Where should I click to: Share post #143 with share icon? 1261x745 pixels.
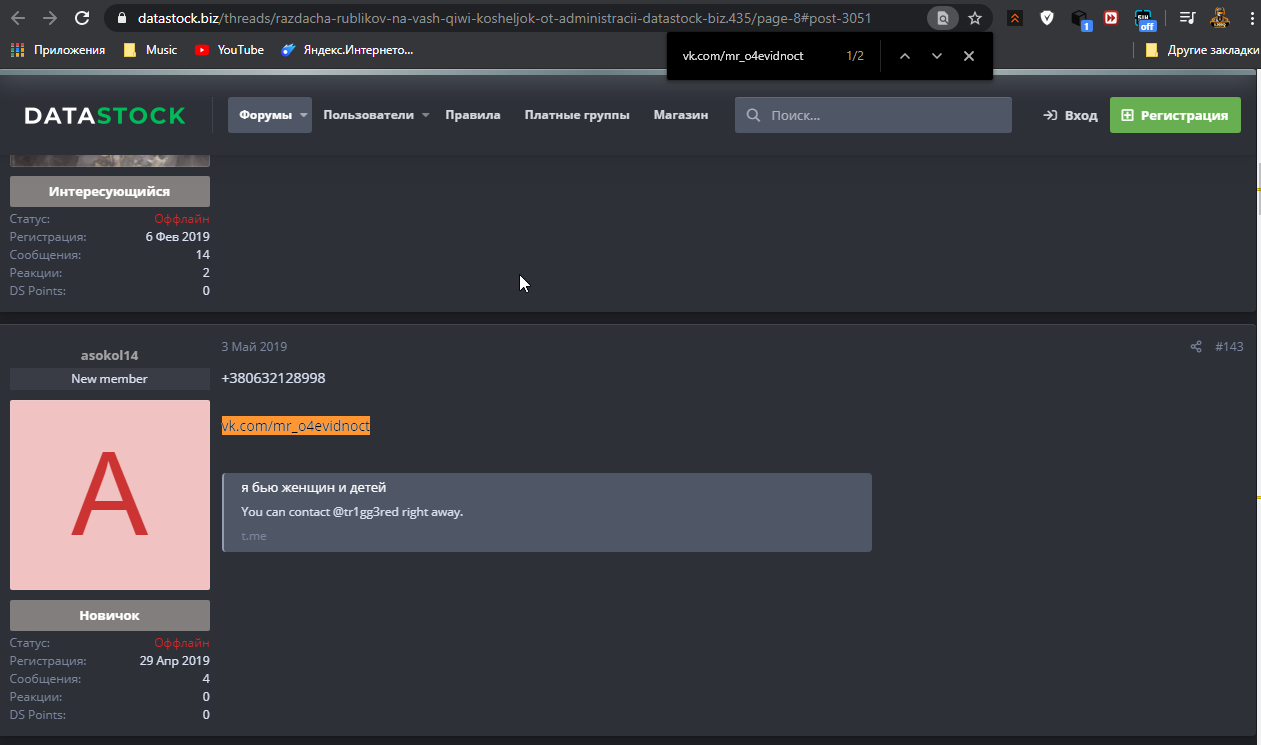[x=1196, y=347]
